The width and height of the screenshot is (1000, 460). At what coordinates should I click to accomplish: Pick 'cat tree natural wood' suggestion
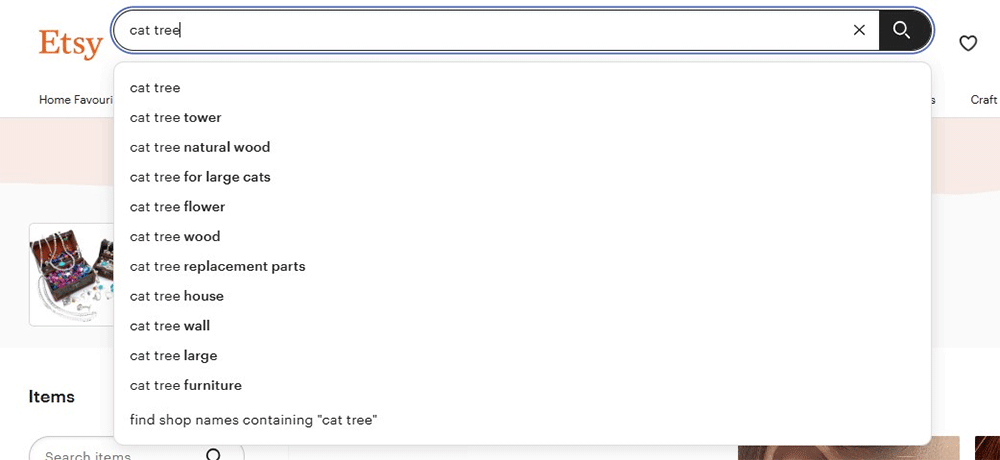pyautogui.click(x=200, y=148)
